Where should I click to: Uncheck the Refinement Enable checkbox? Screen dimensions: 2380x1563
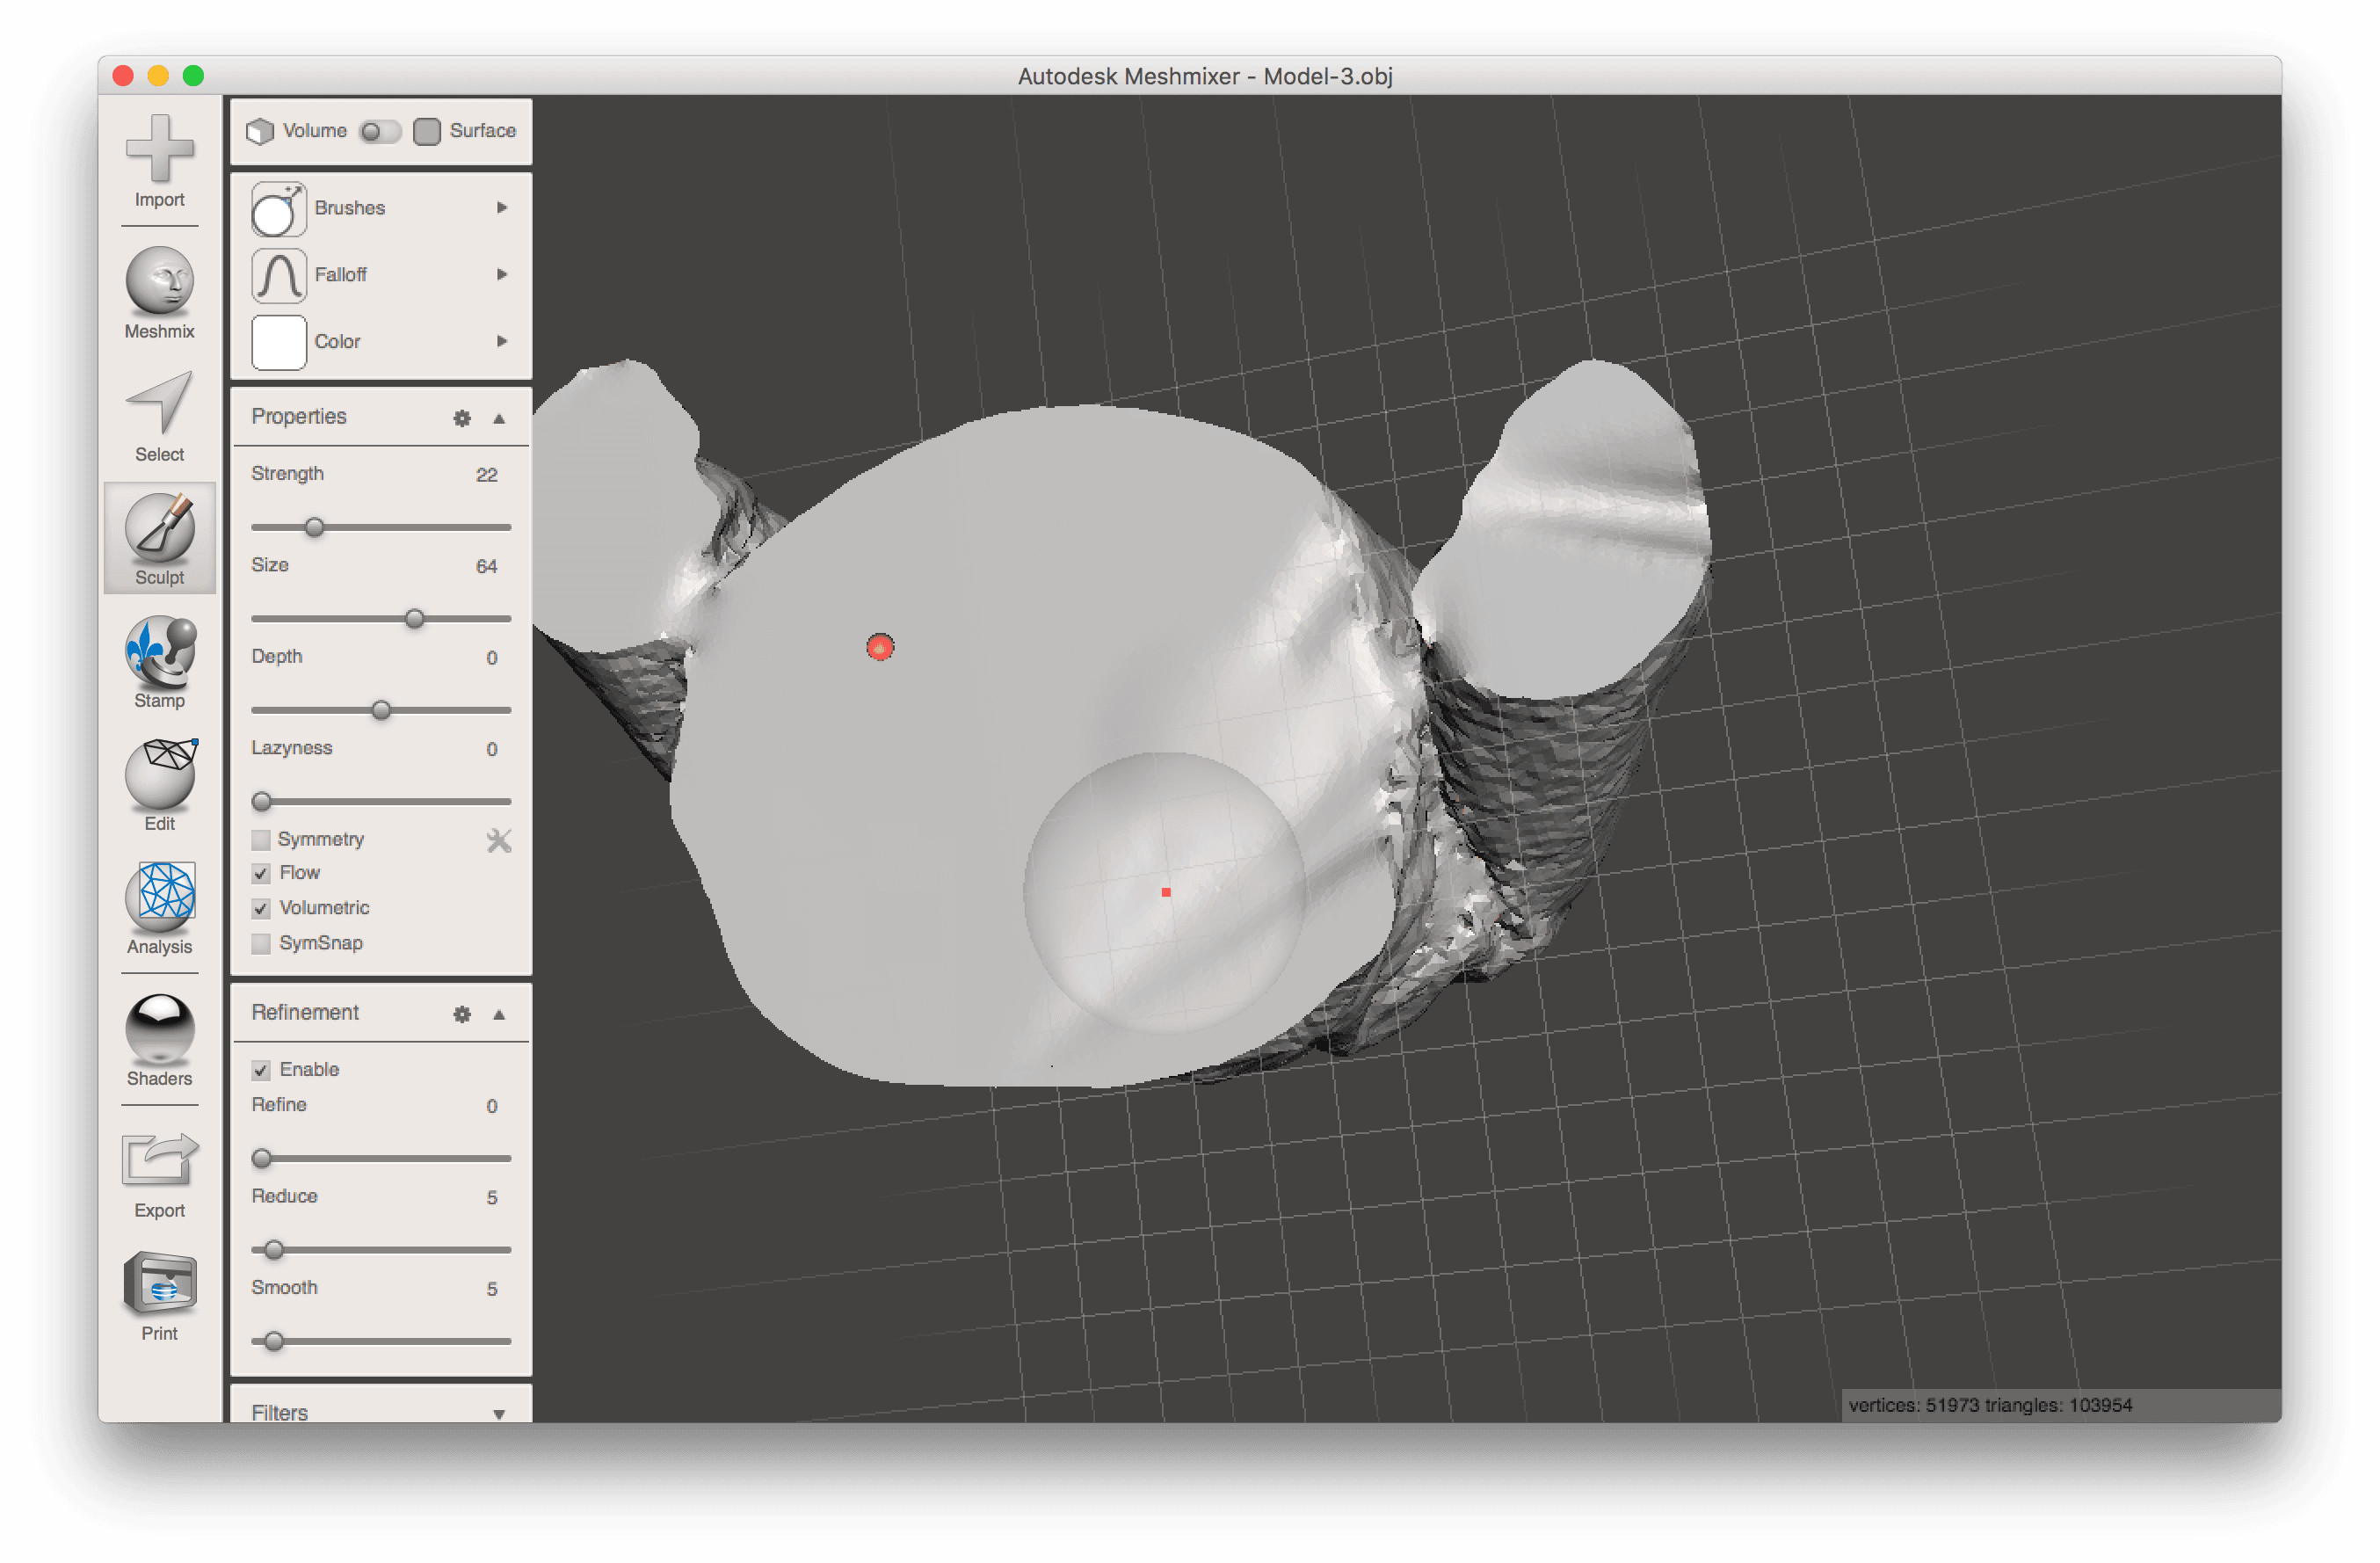[x=261, y=1071]
